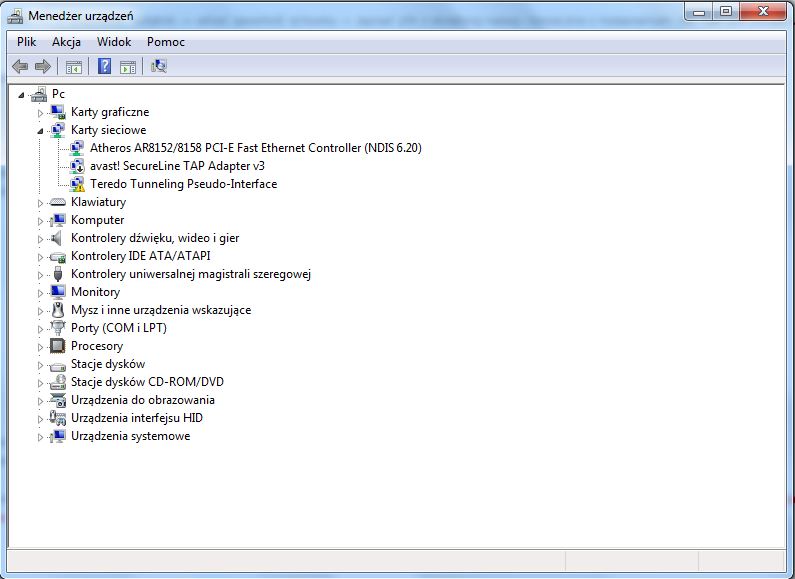Minimize the Menedżer urządzeń window
The width and height of the screenshot is (795, 579).
[x=699, y=11]
